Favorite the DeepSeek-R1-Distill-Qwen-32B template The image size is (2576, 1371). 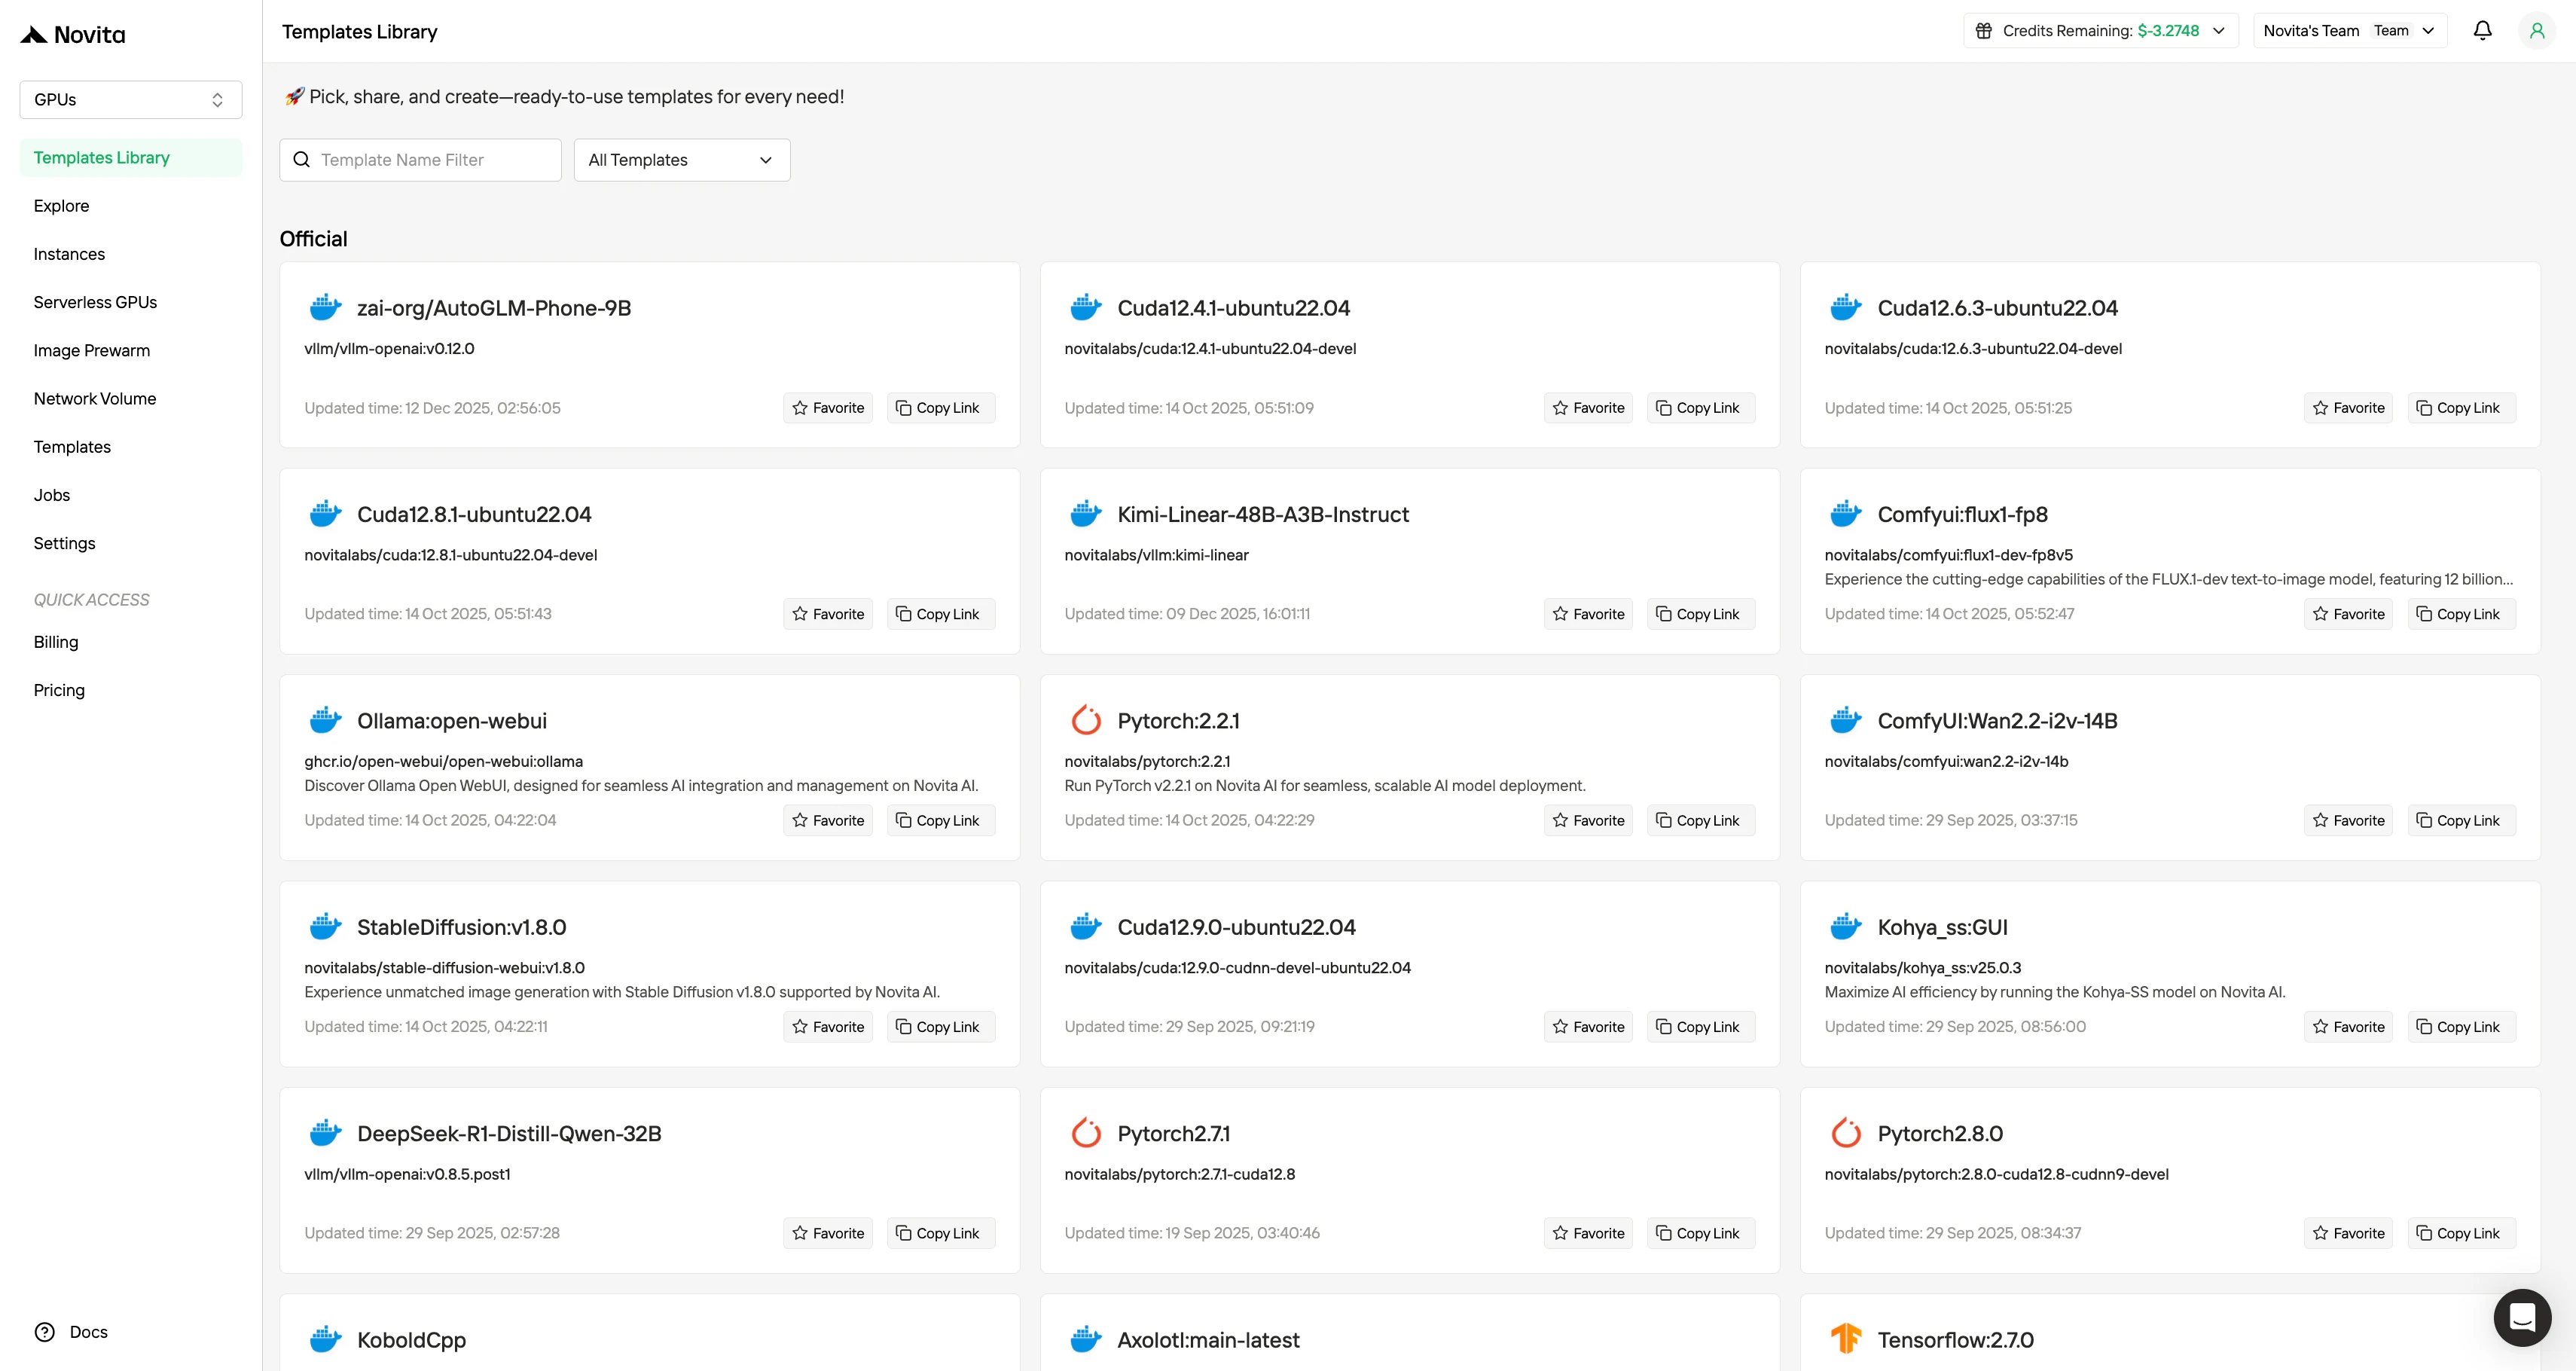coord(828,1234)
